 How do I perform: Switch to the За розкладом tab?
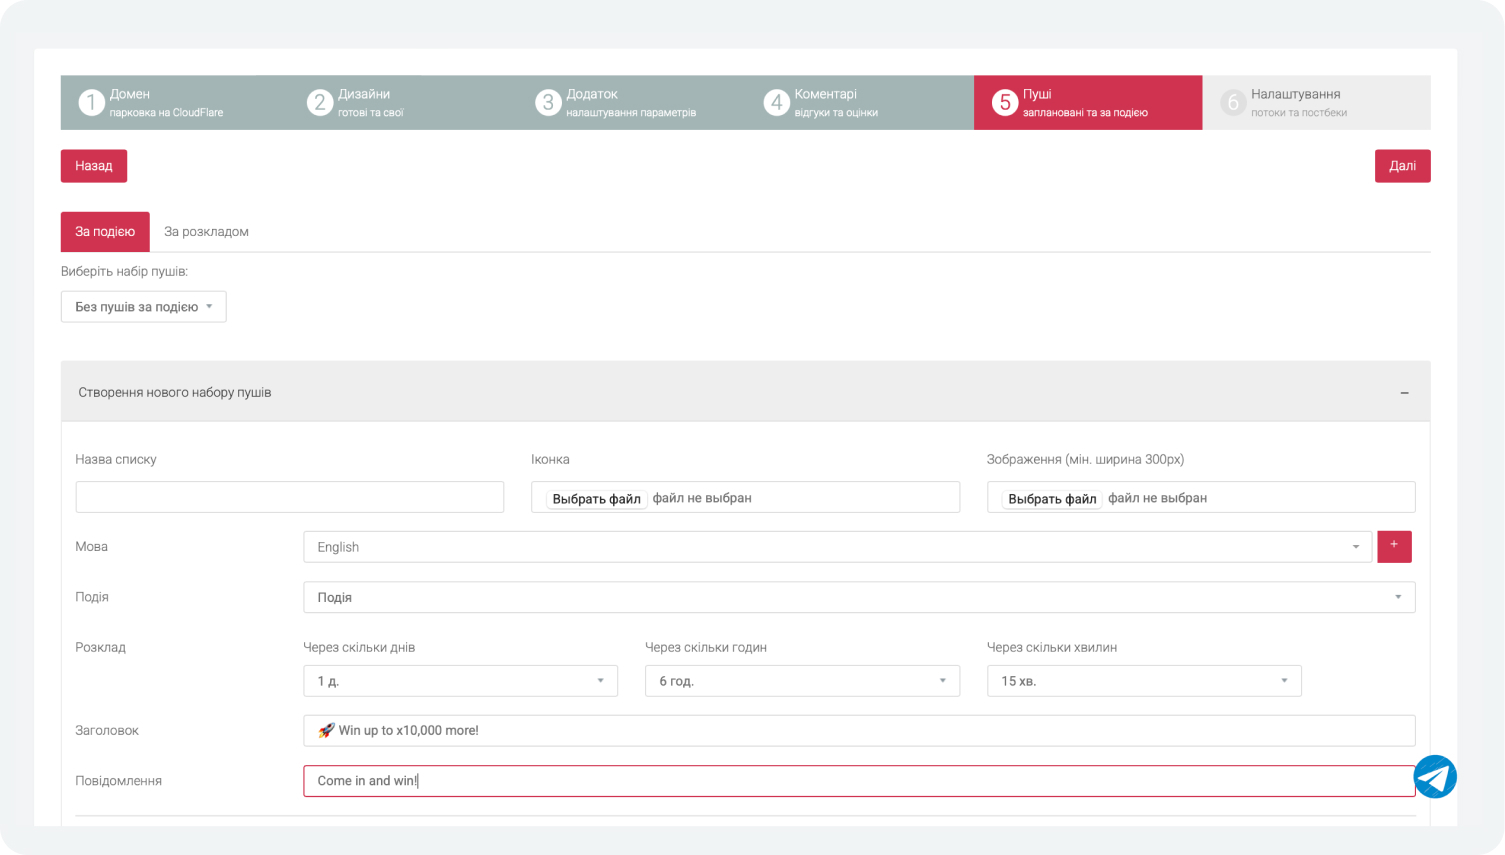coord(206,232)
